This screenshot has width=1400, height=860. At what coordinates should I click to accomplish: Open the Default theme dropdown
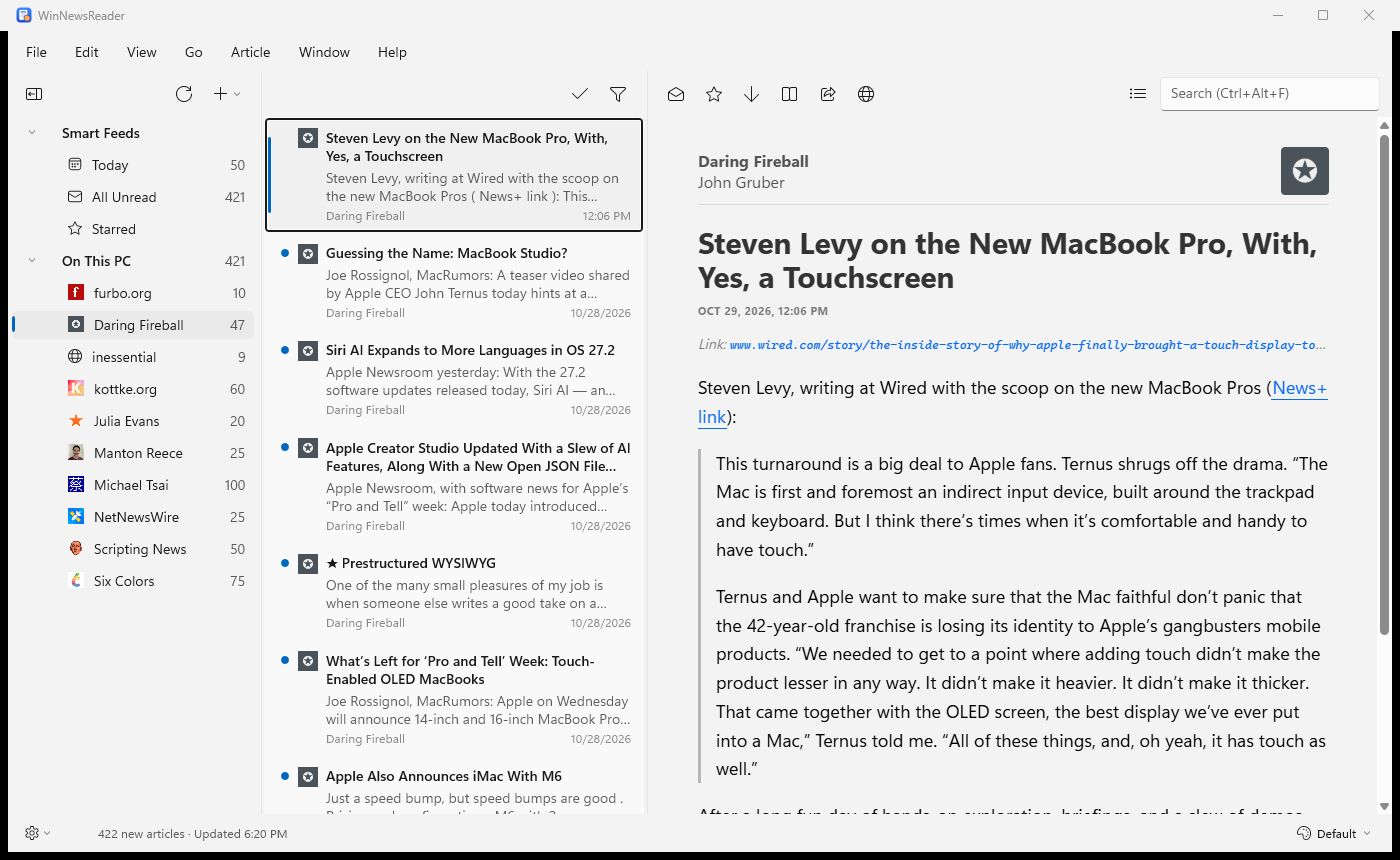coord(1334,834)
